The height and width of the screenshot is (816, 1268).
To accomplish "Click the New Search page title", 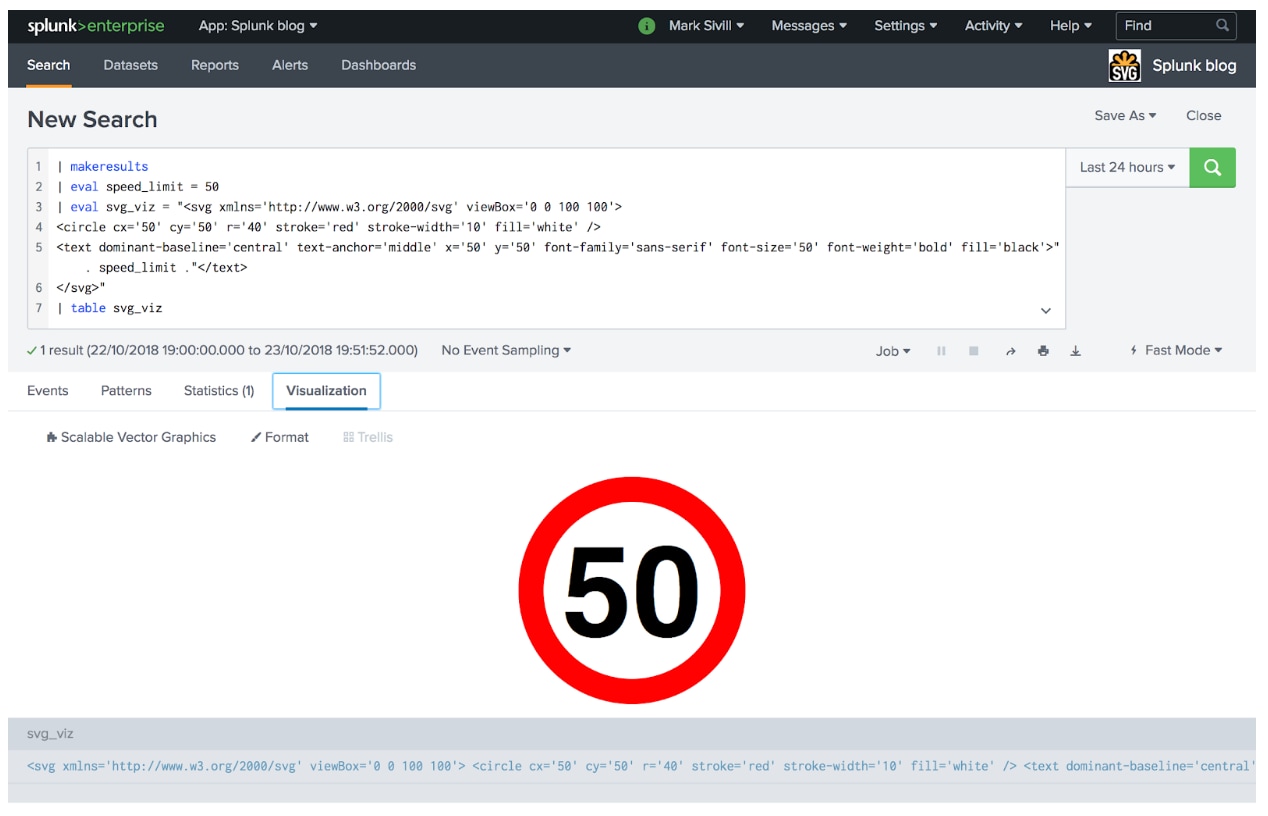I will [92, 120].
